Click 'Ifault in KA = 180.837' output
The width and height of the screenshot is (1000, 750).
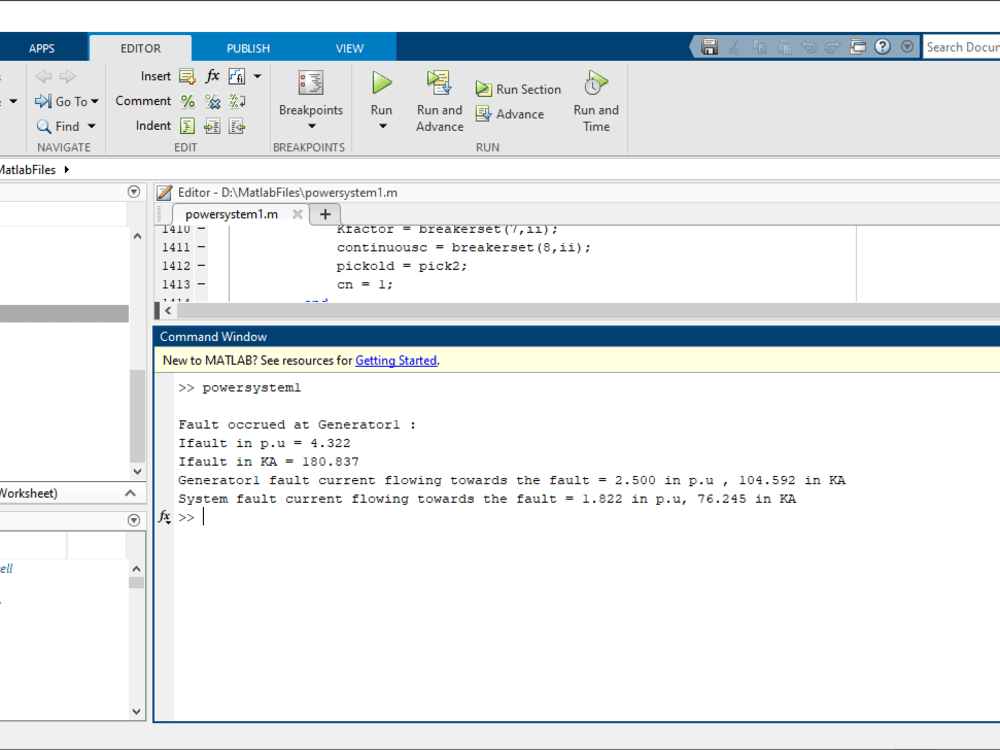(x=268, y=462)
